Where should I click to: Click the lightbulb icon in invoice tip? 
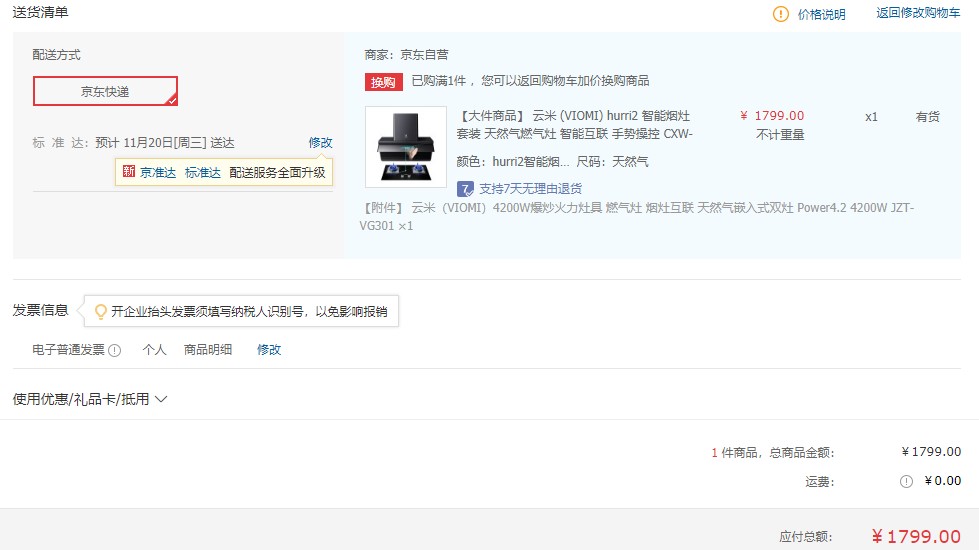point(100,311)
